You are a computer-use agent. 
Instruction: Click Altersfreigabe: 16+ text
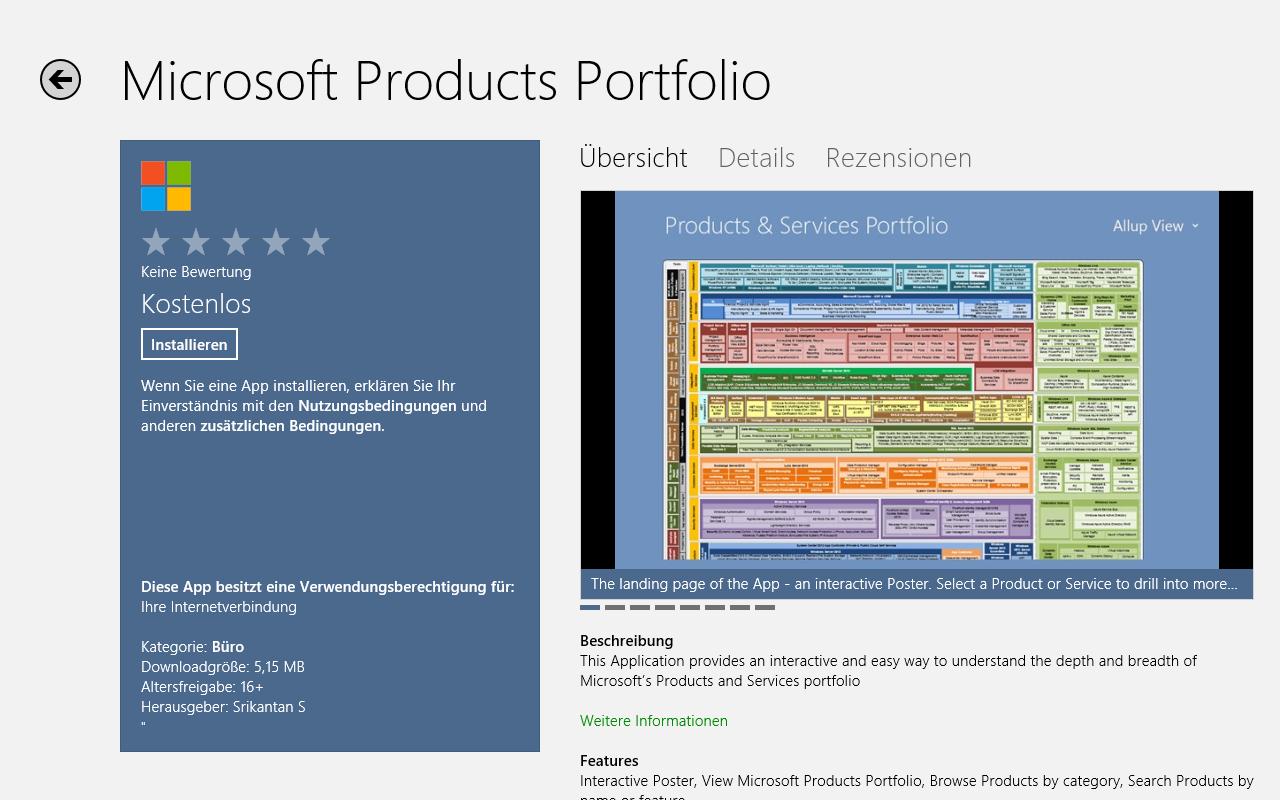(x=202, y=687)
